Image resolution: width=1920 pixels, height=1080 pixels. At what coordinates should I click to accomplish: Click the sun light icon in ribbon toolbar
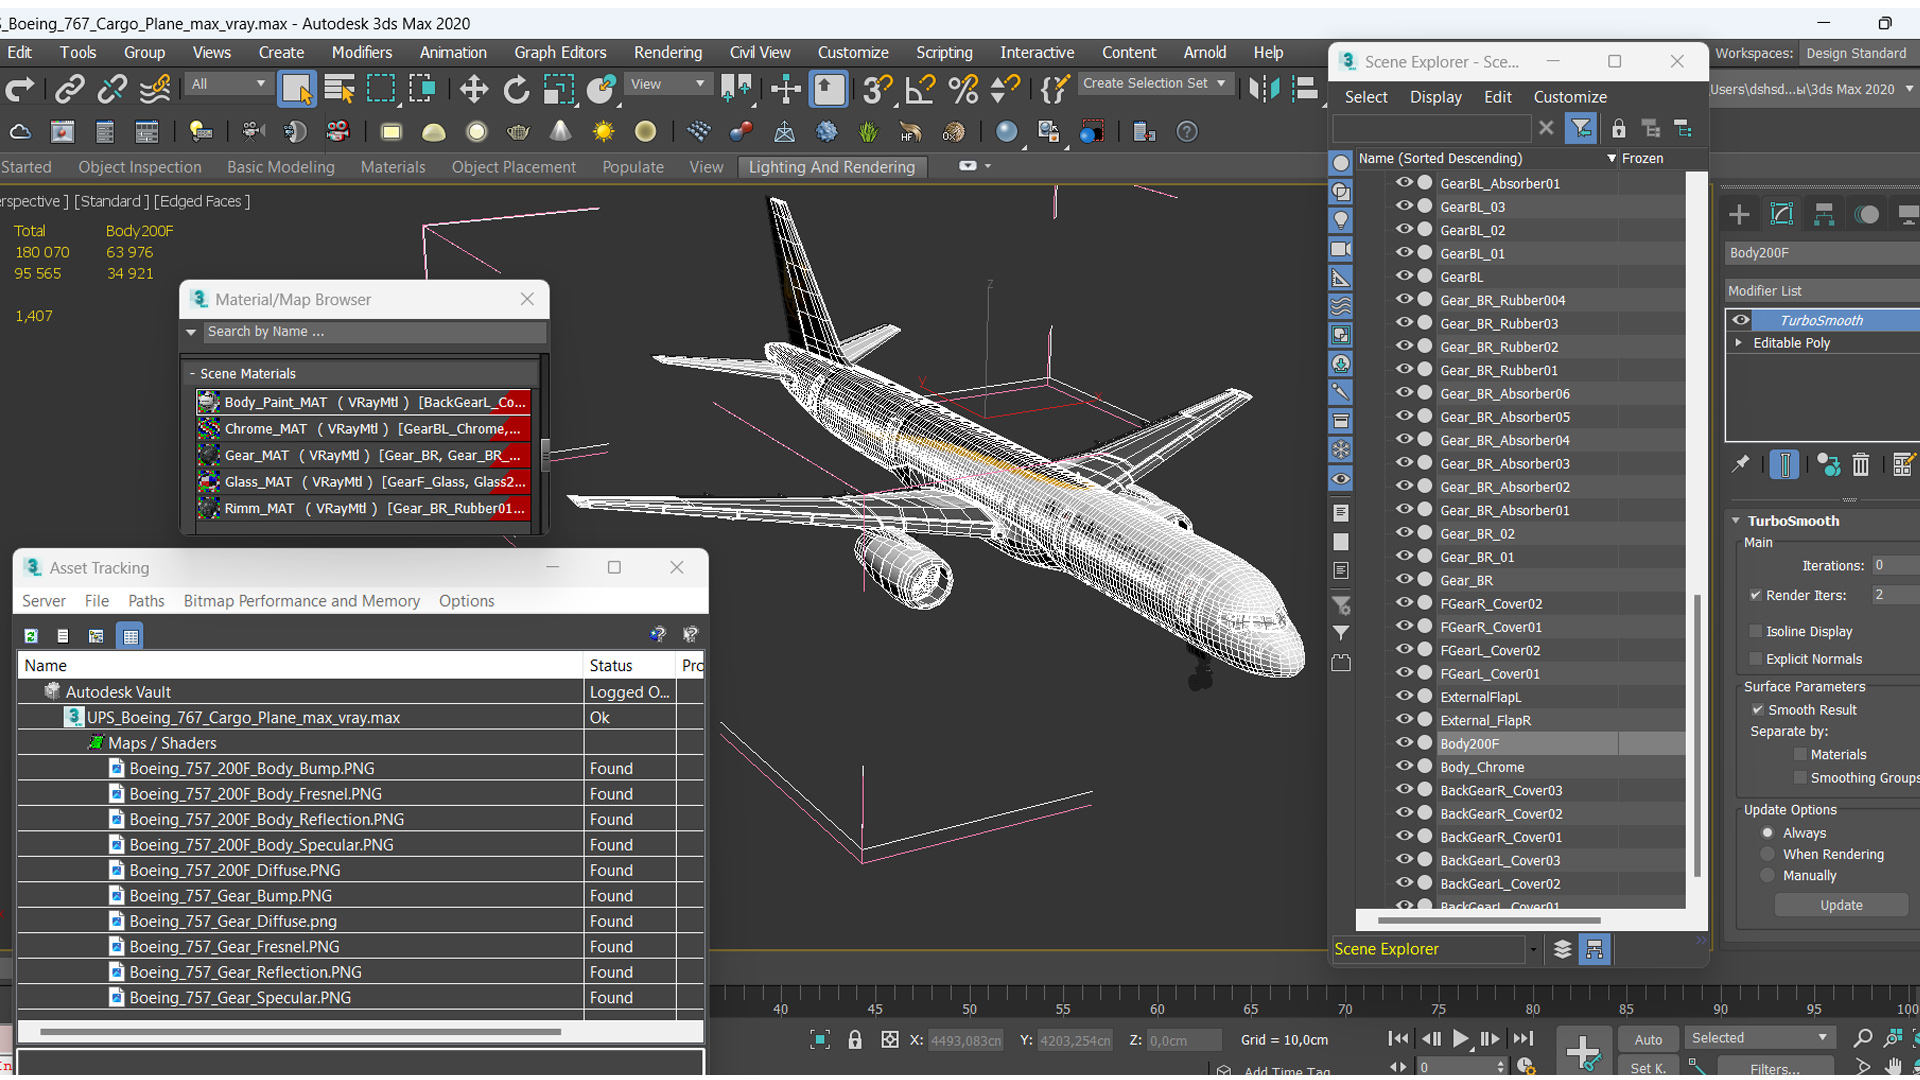[603, 132]
